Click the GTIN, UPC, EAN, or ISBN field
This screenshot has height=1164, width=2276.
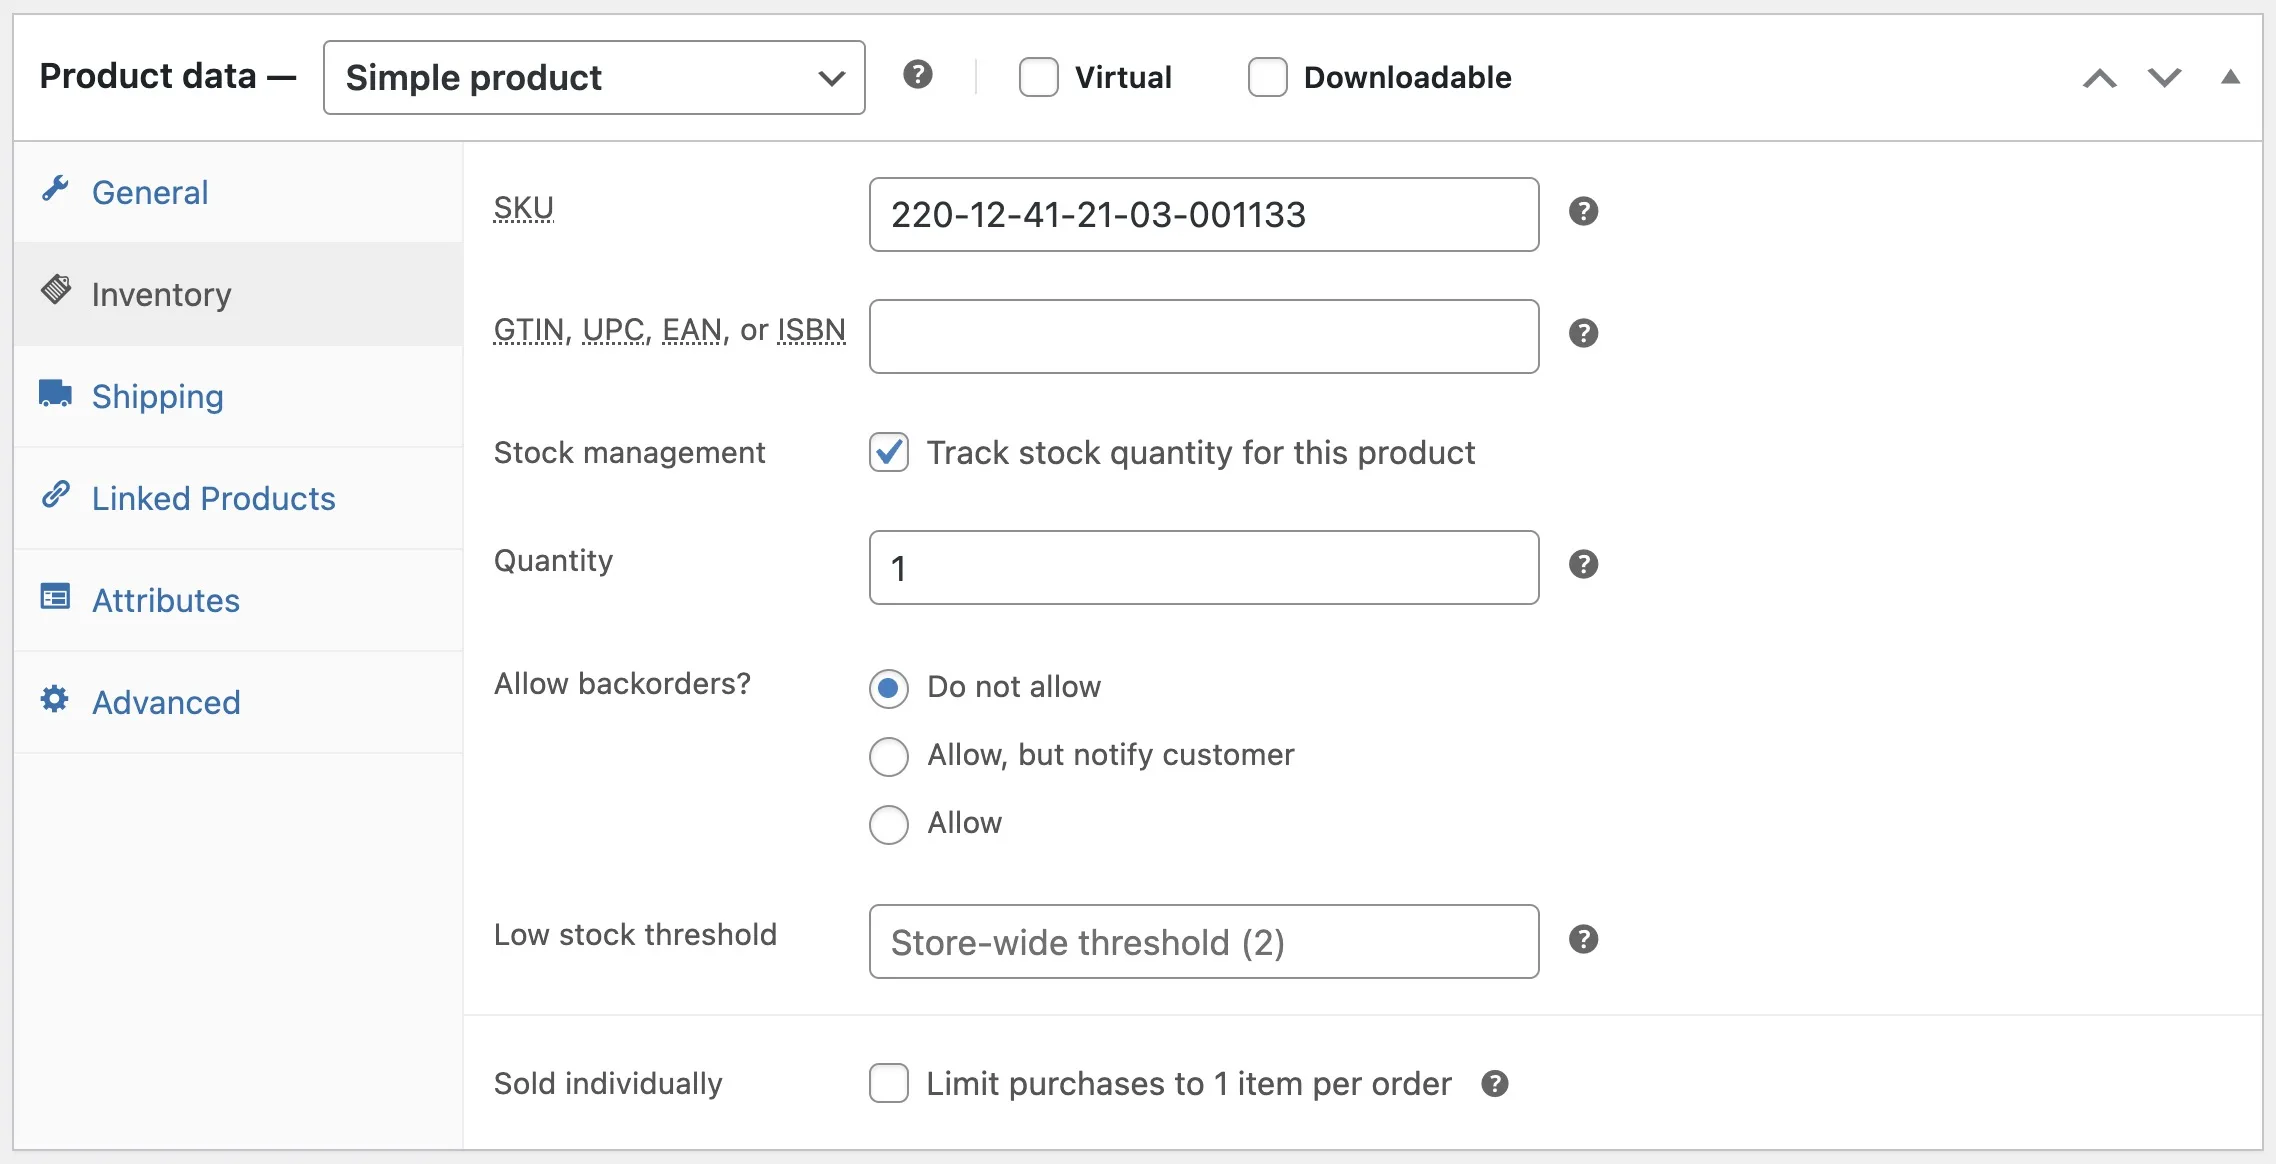click(x=1204, y=336)
